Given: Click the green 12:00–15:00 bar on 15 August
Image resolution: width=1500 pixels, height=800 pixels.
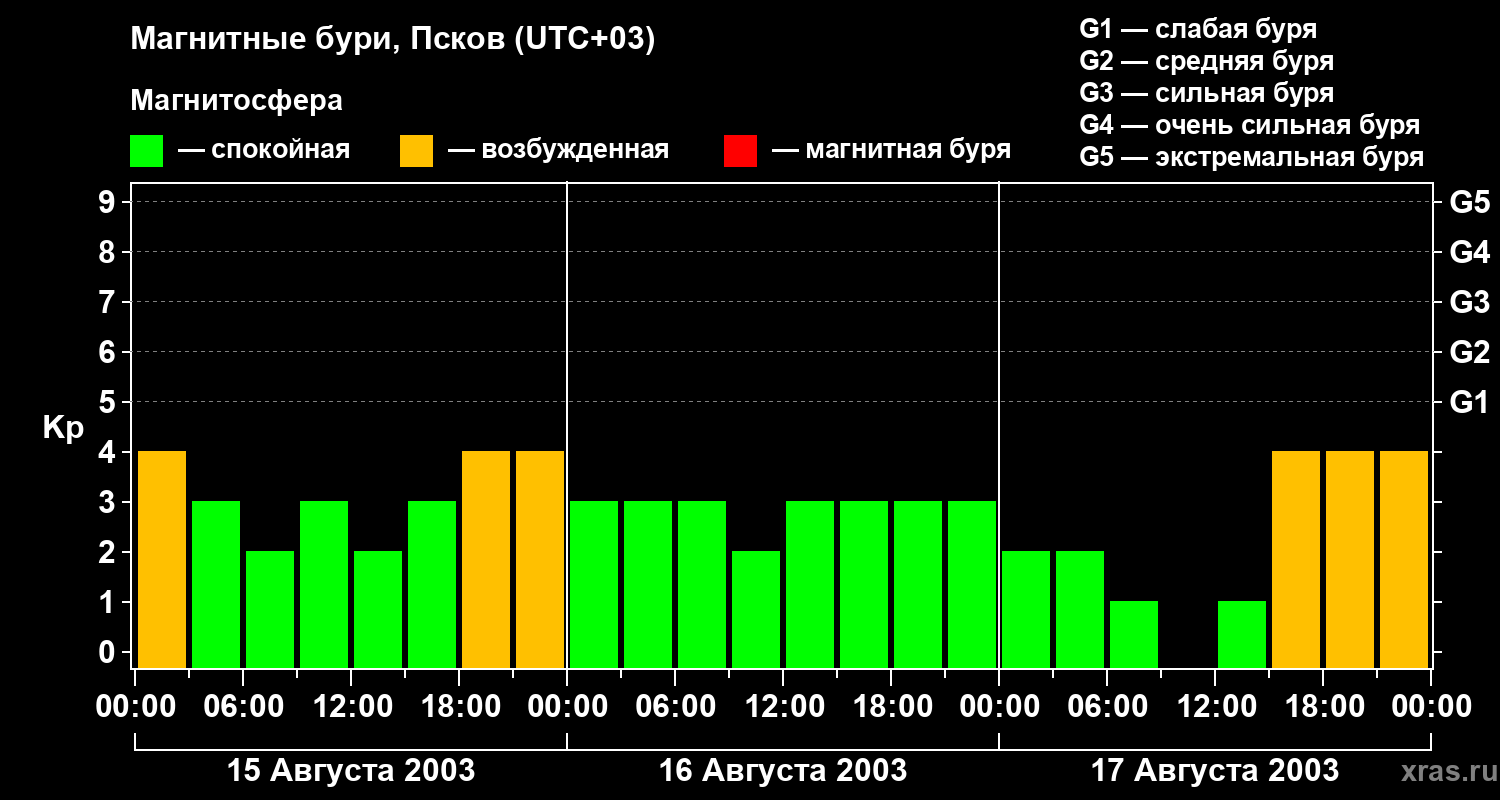Looking at the screenshot, I should point(378,609).
